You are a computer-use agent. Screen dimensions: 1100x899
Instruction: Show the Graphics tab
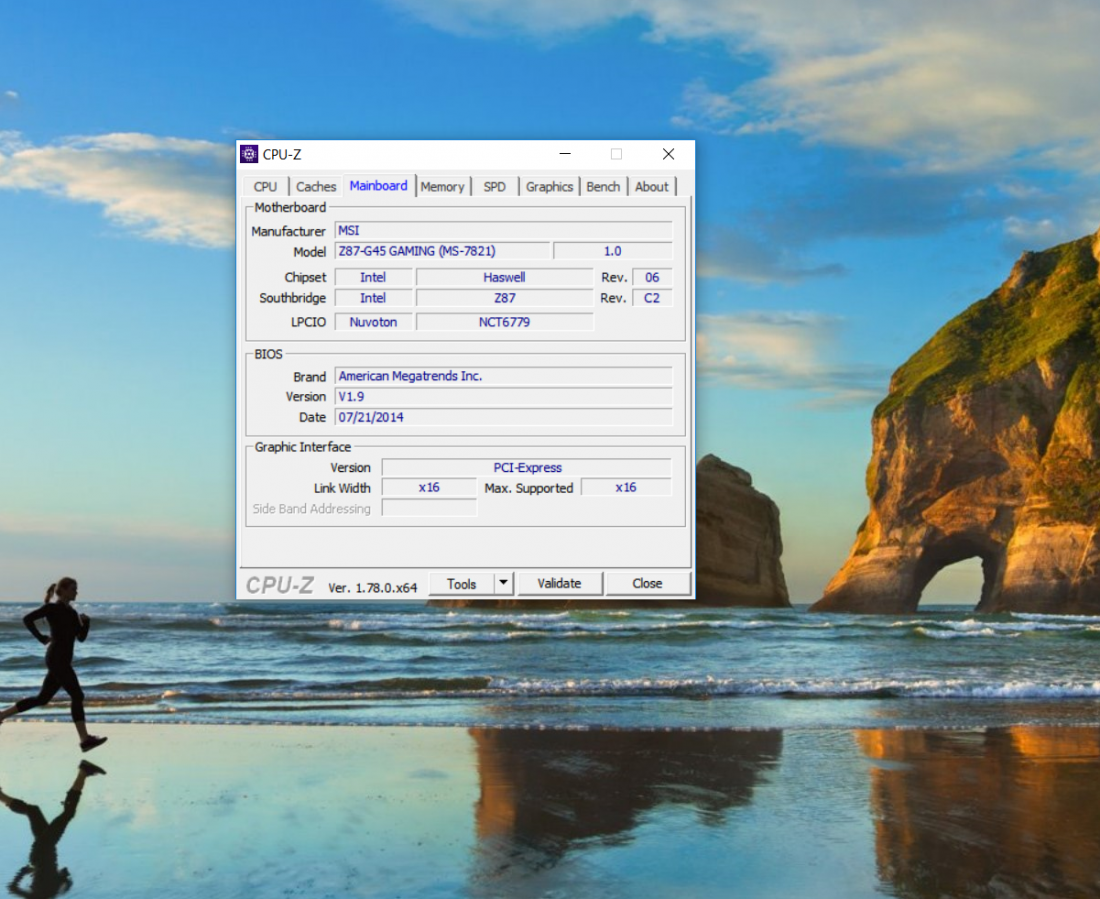tap(549, 187)
